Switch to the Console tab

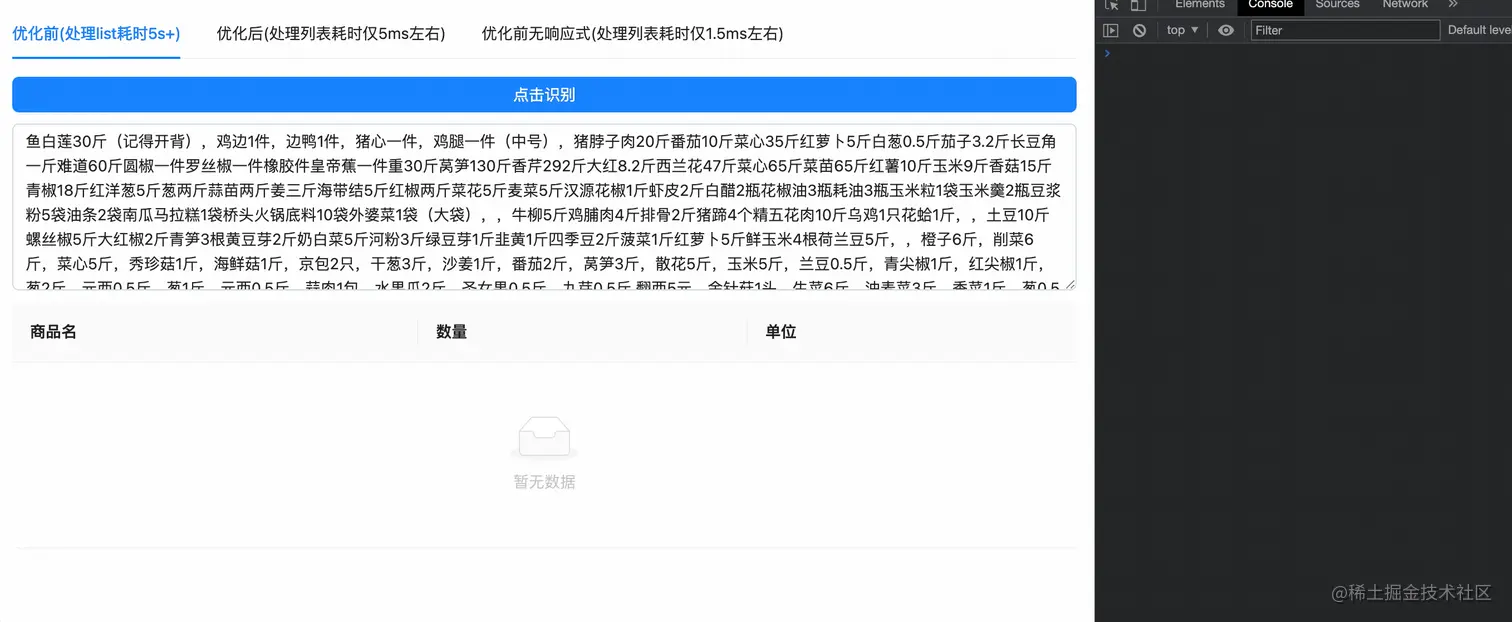(x=1271, y=5)
